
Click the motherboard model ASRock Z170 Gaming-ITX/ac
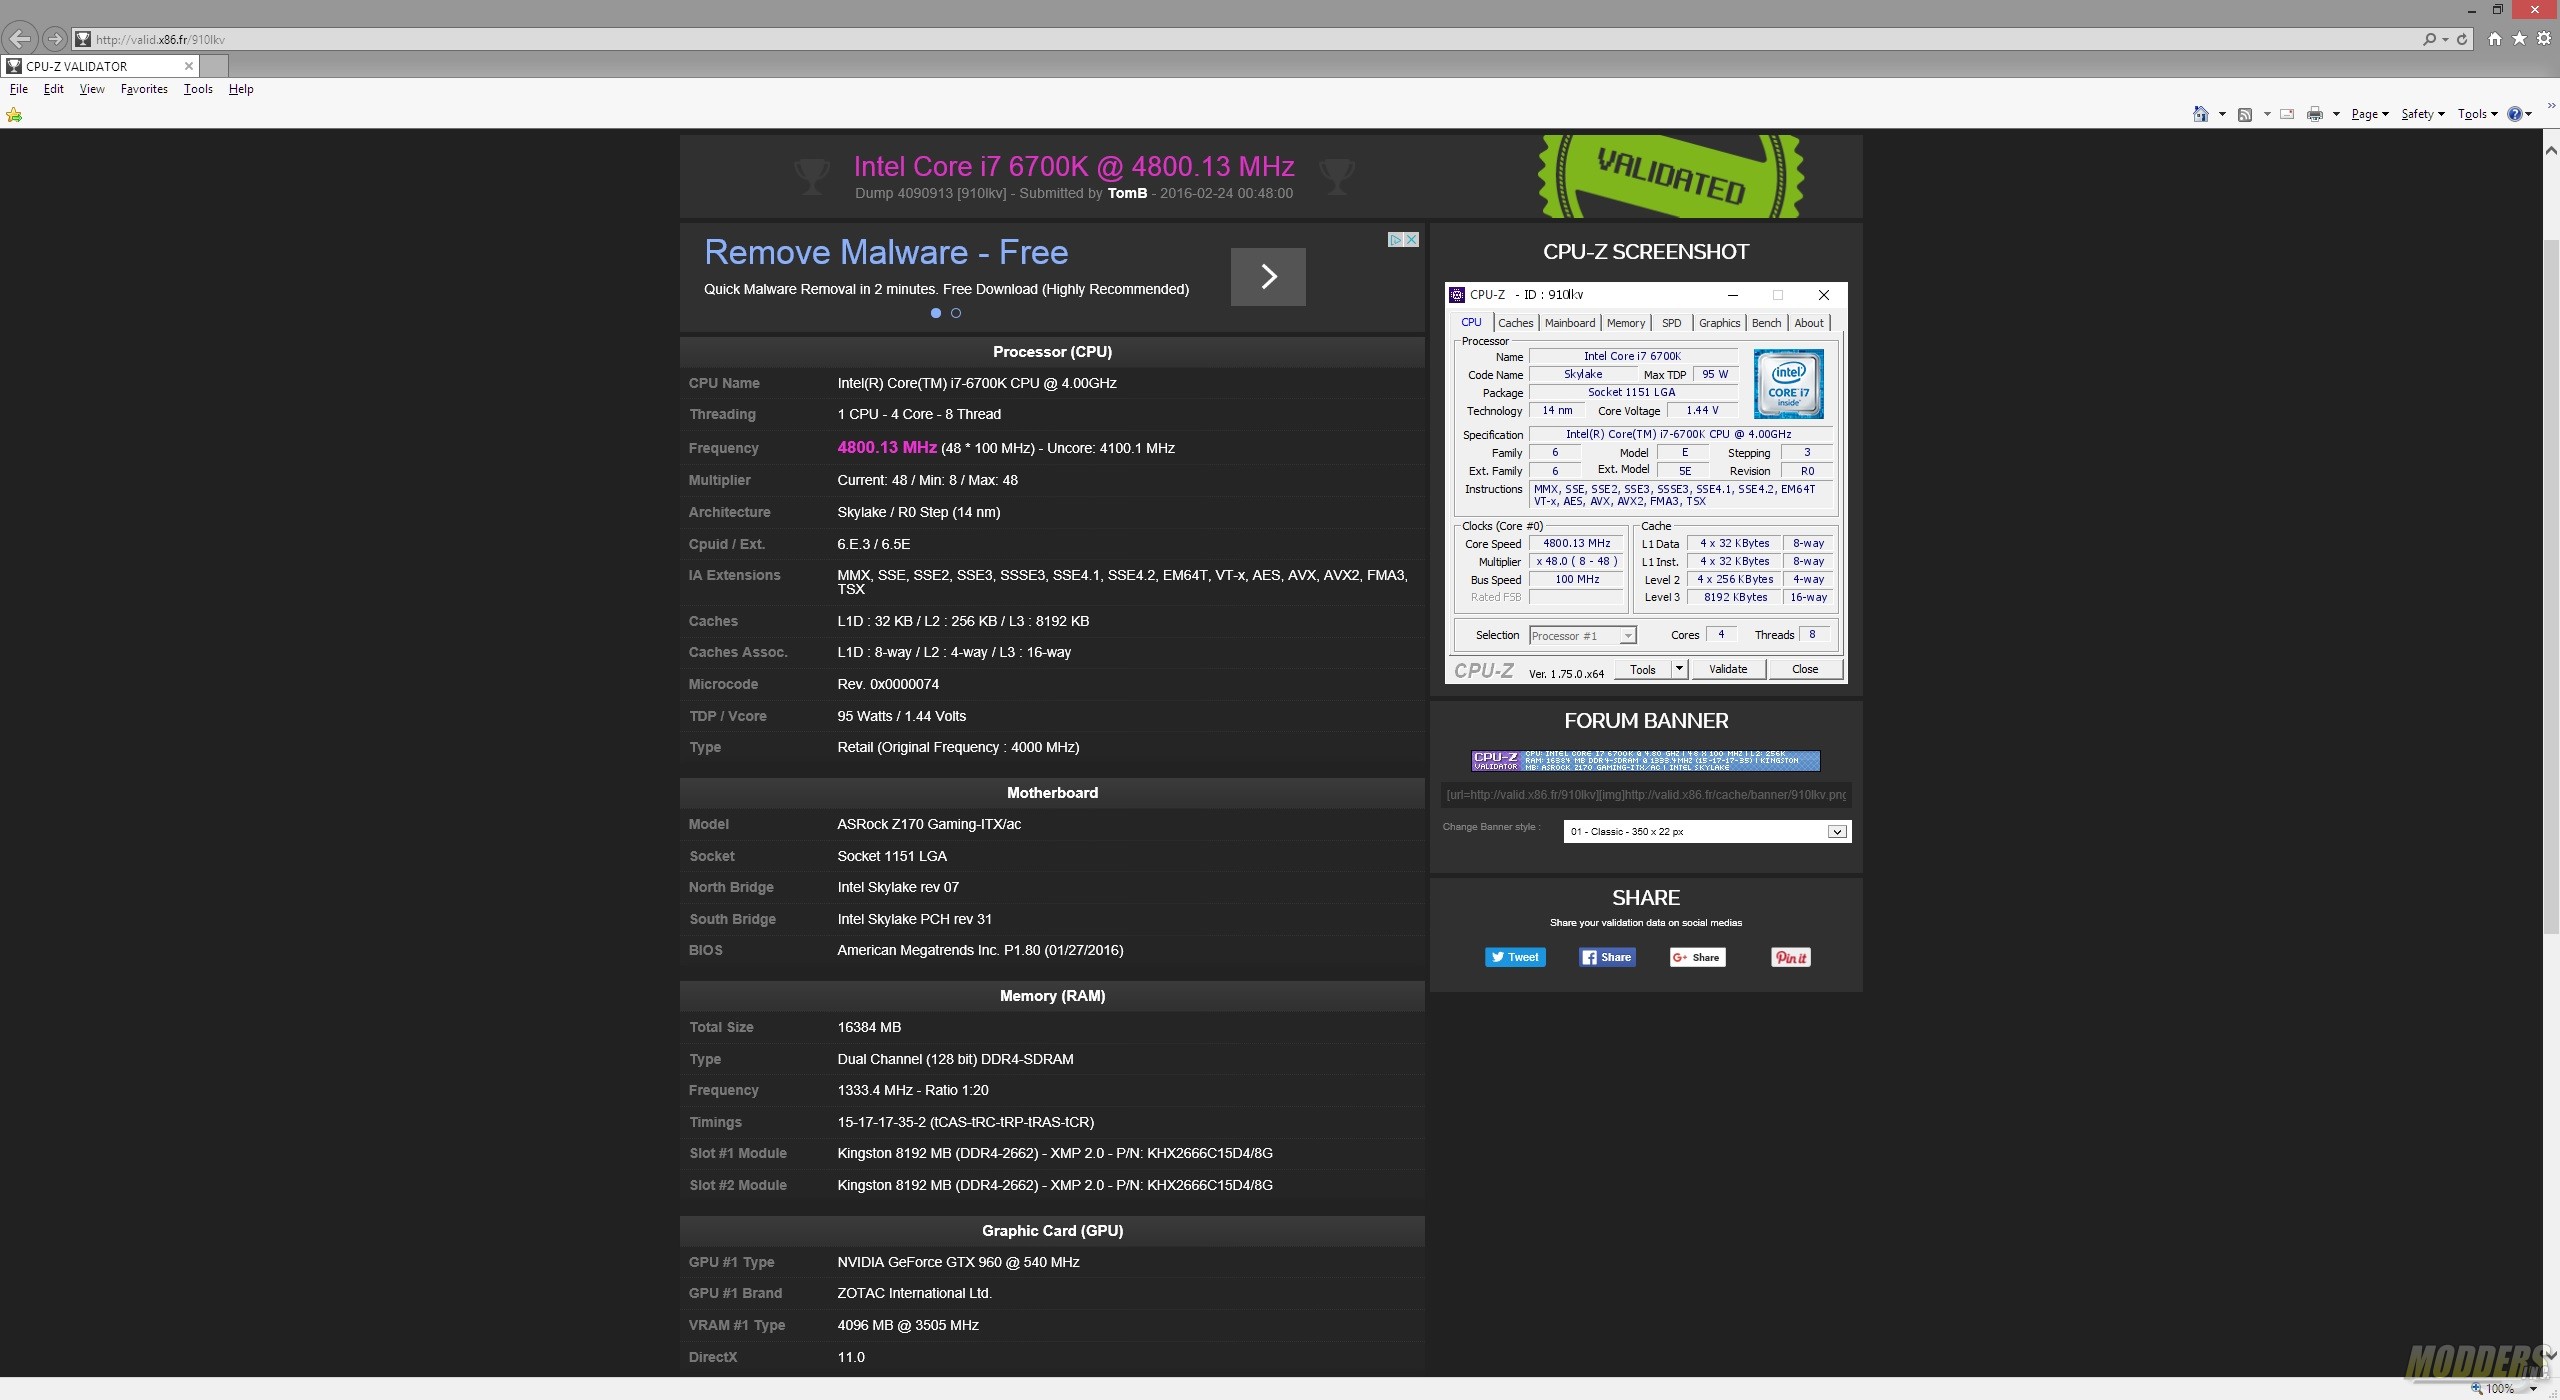[x=929, y=825]
